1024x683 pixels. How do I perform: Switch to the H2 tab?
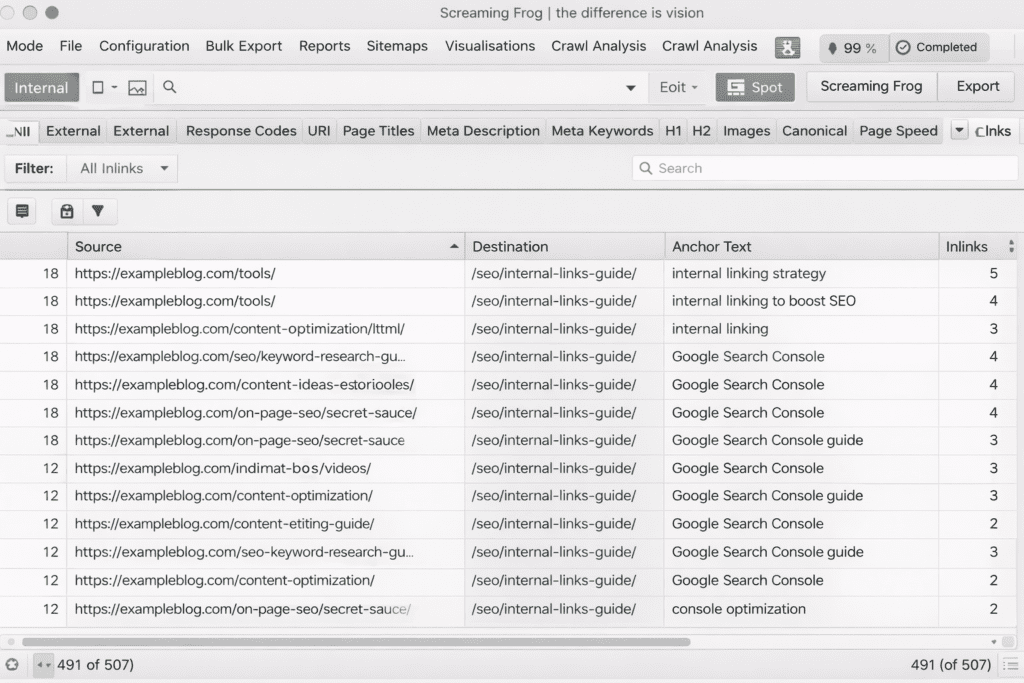[701, 131]
